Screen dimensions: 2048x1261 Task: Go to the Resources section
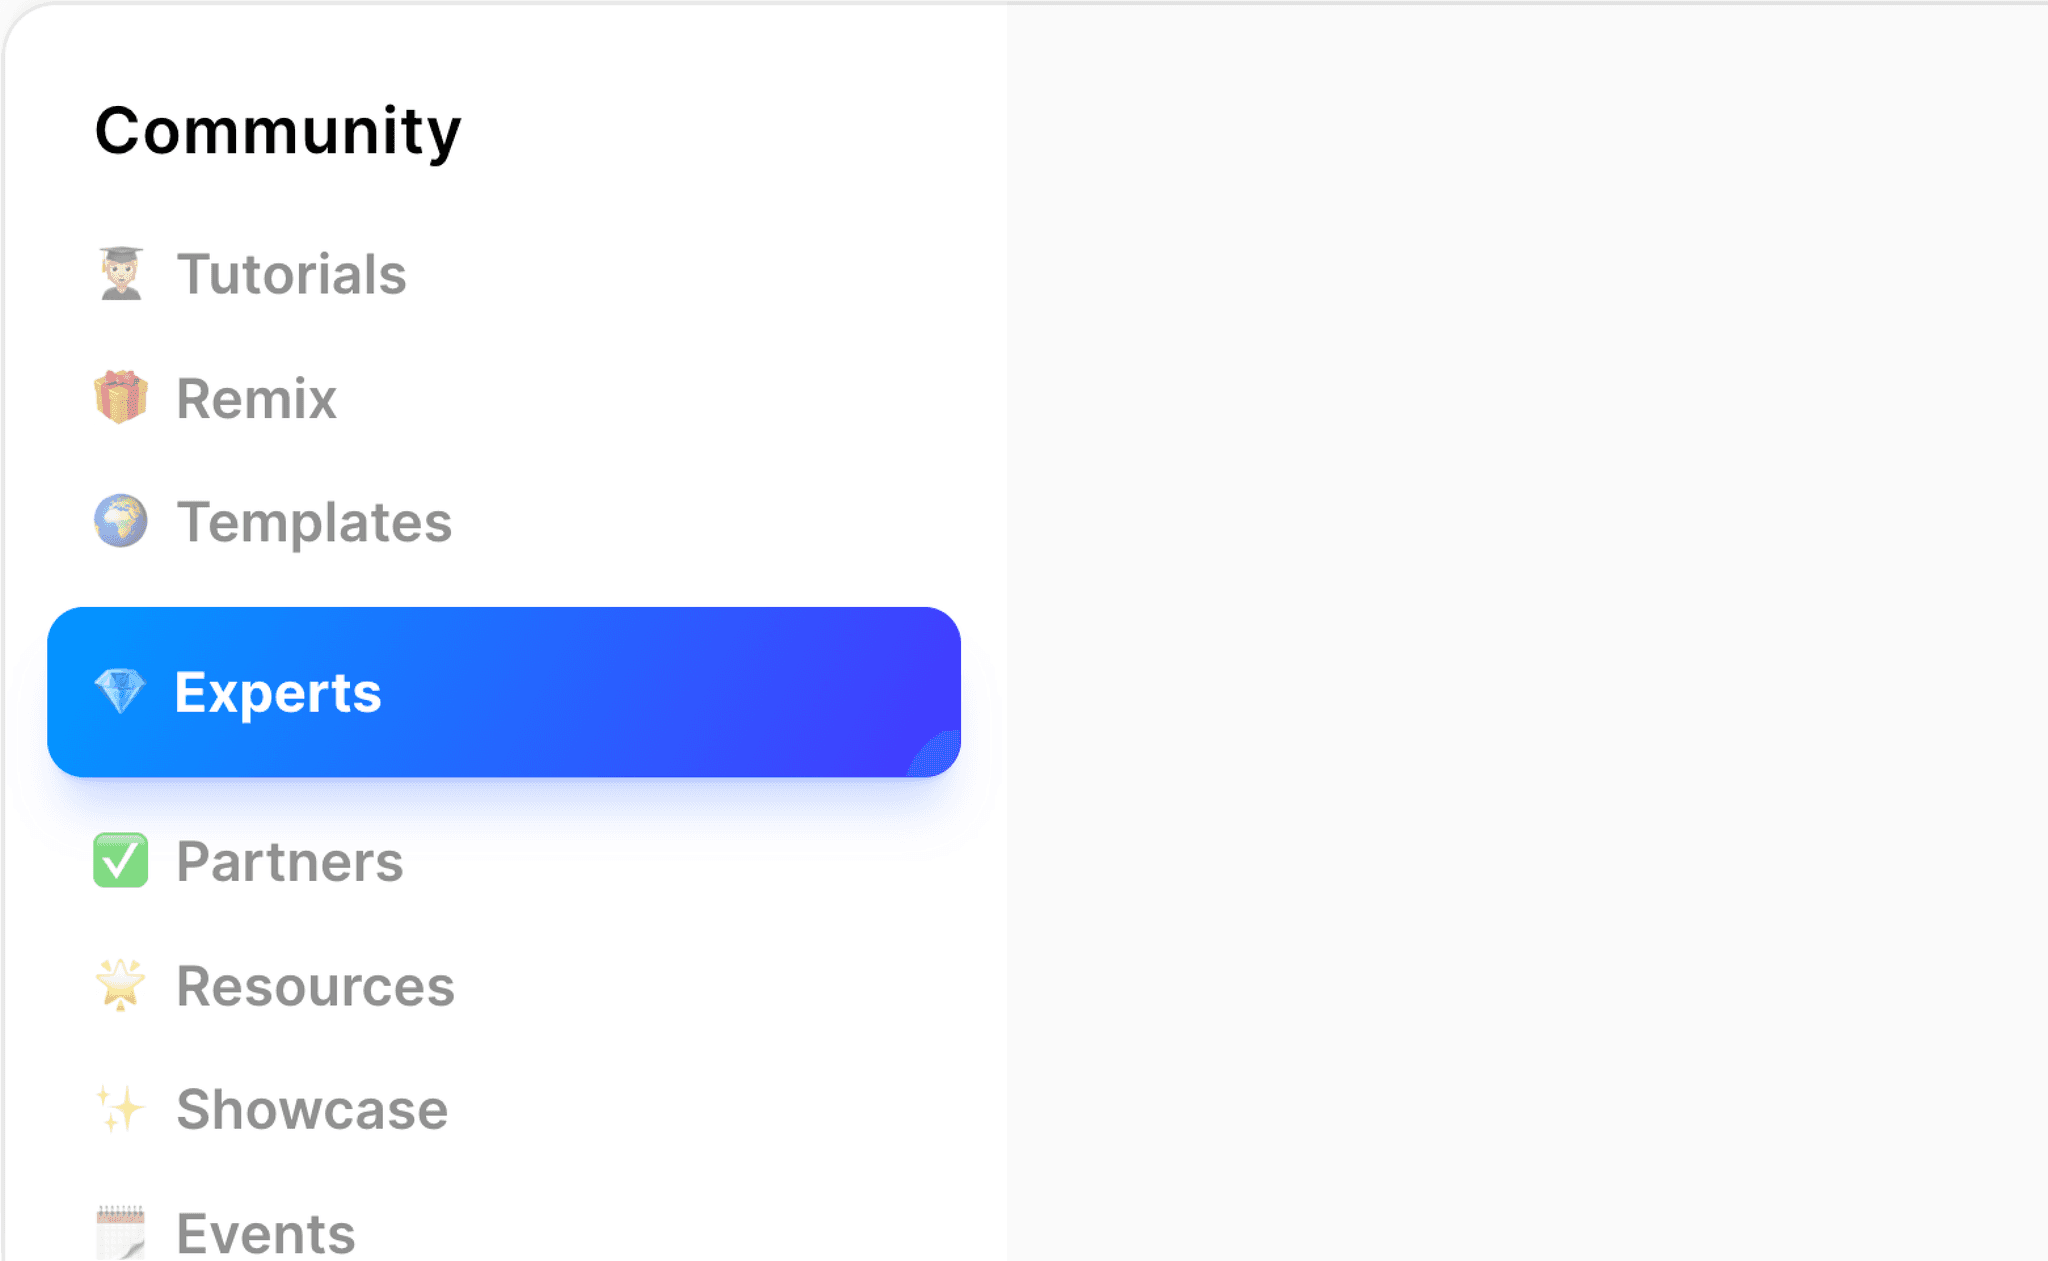(313, 986)
